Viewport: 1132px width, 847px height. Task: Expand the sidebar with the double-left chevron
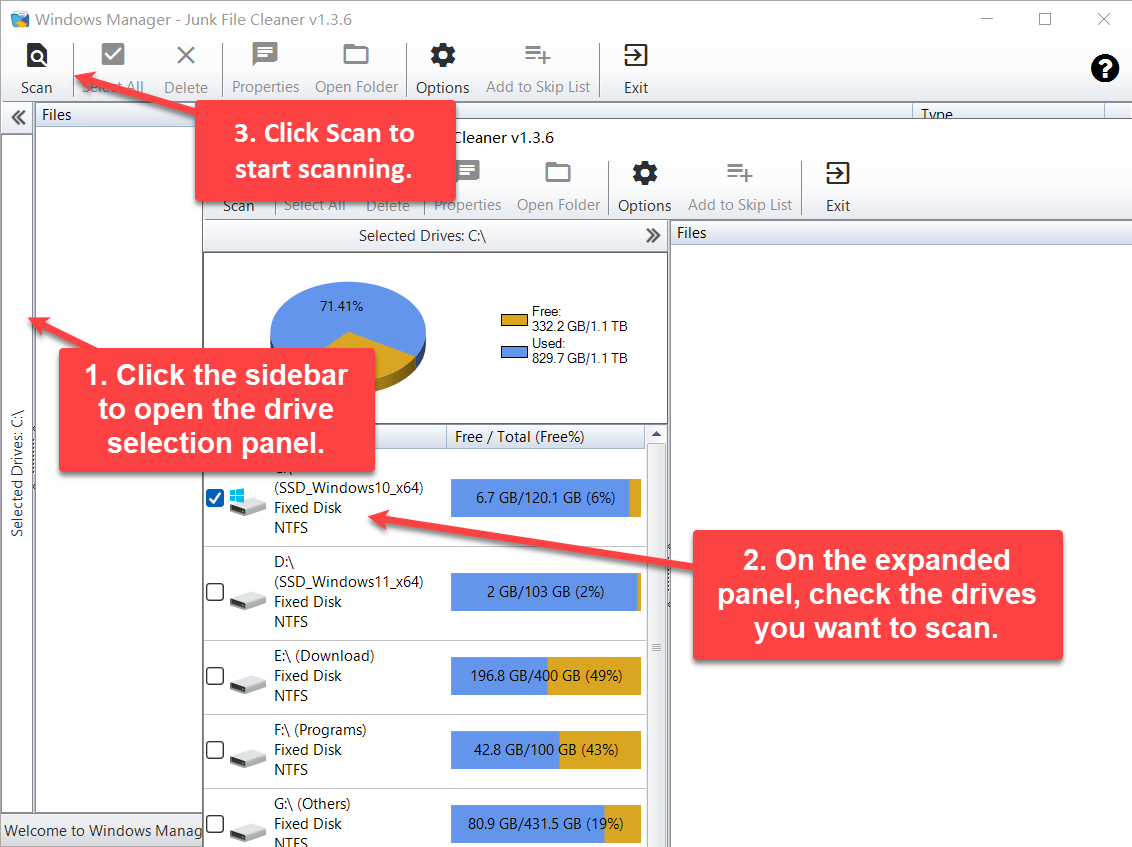tap(19, 117)
